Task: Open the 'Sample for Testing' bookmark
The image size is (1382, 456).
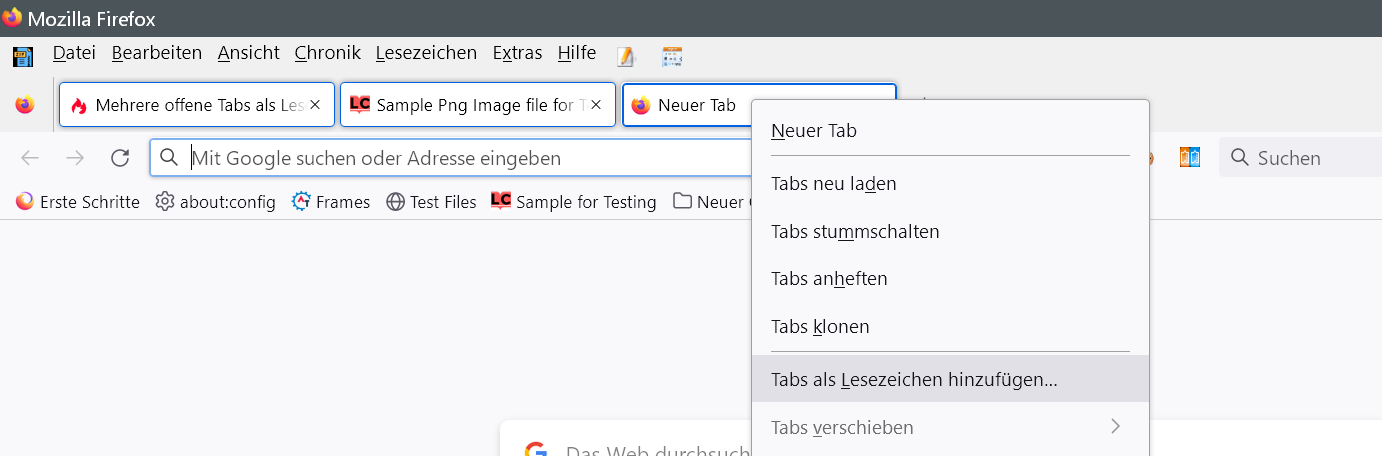Action: [574, 202]
